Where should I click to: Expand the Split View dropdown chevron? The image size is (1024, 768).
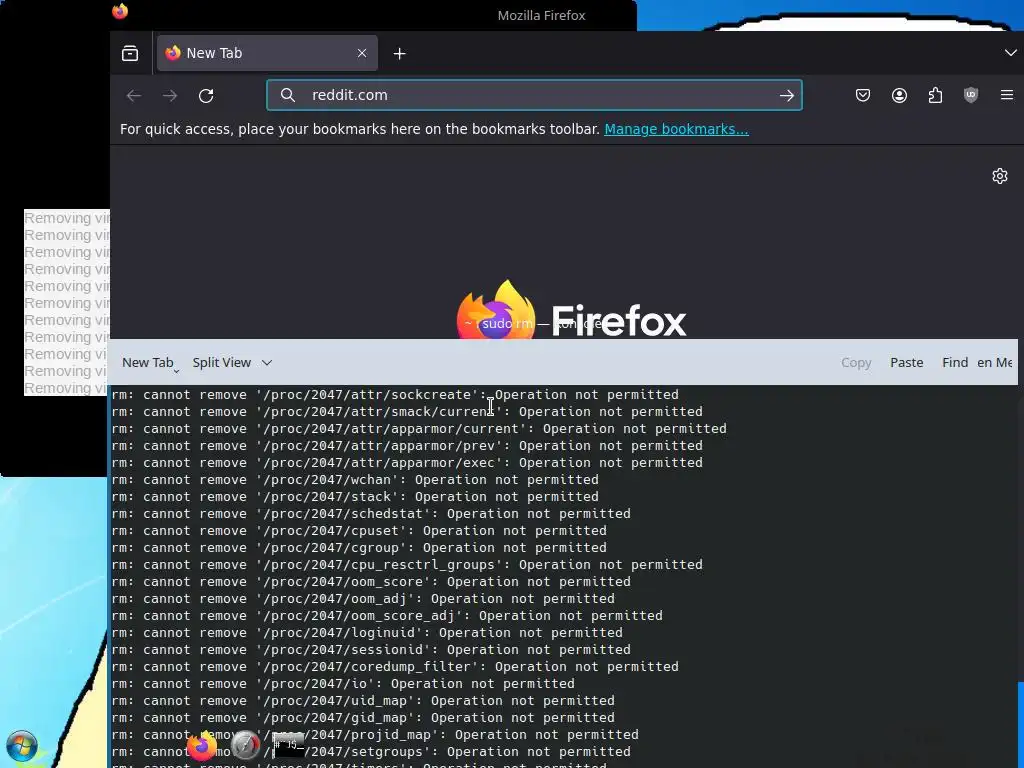tap(266, 362)
